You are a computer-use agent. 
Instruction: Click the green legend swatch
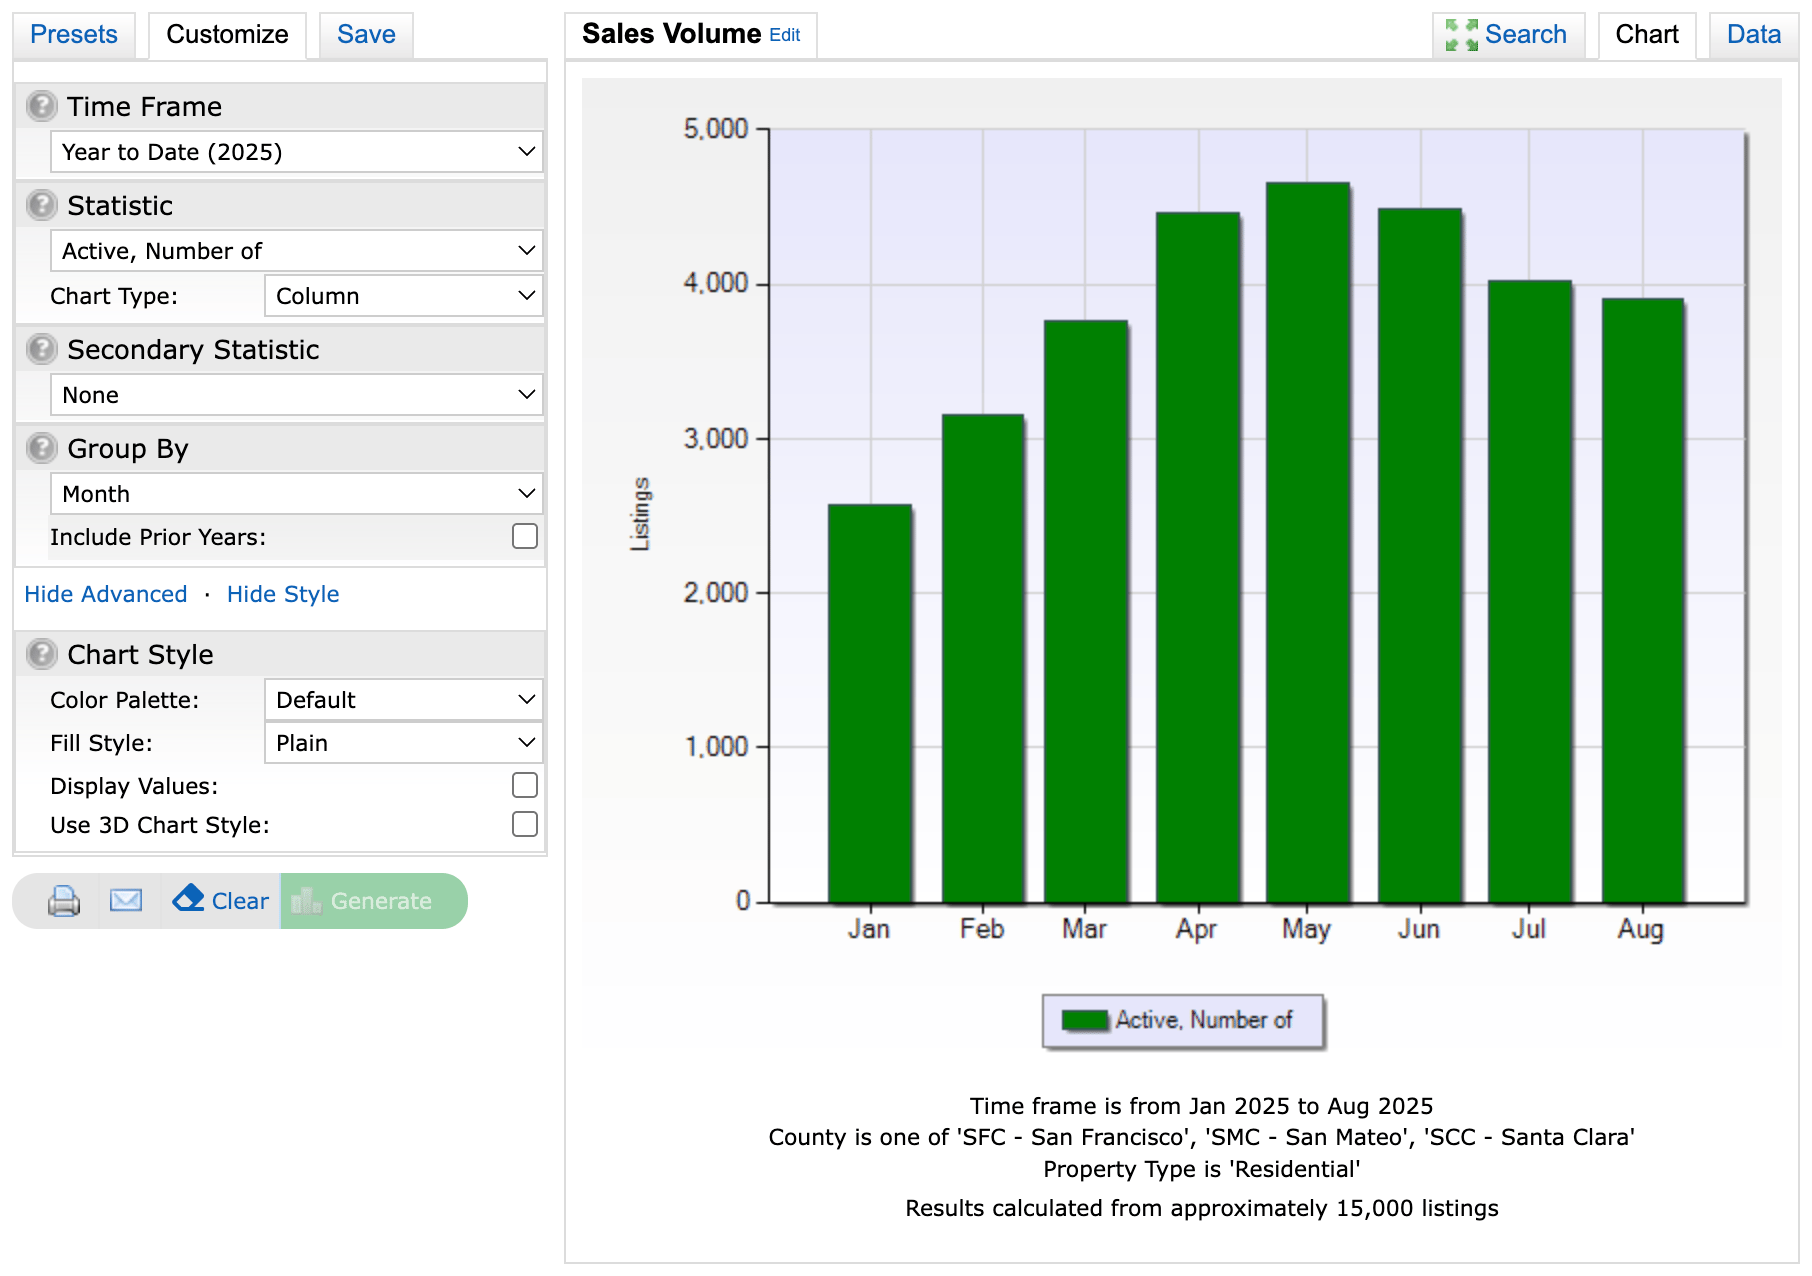click(x=1084, y=1020)
